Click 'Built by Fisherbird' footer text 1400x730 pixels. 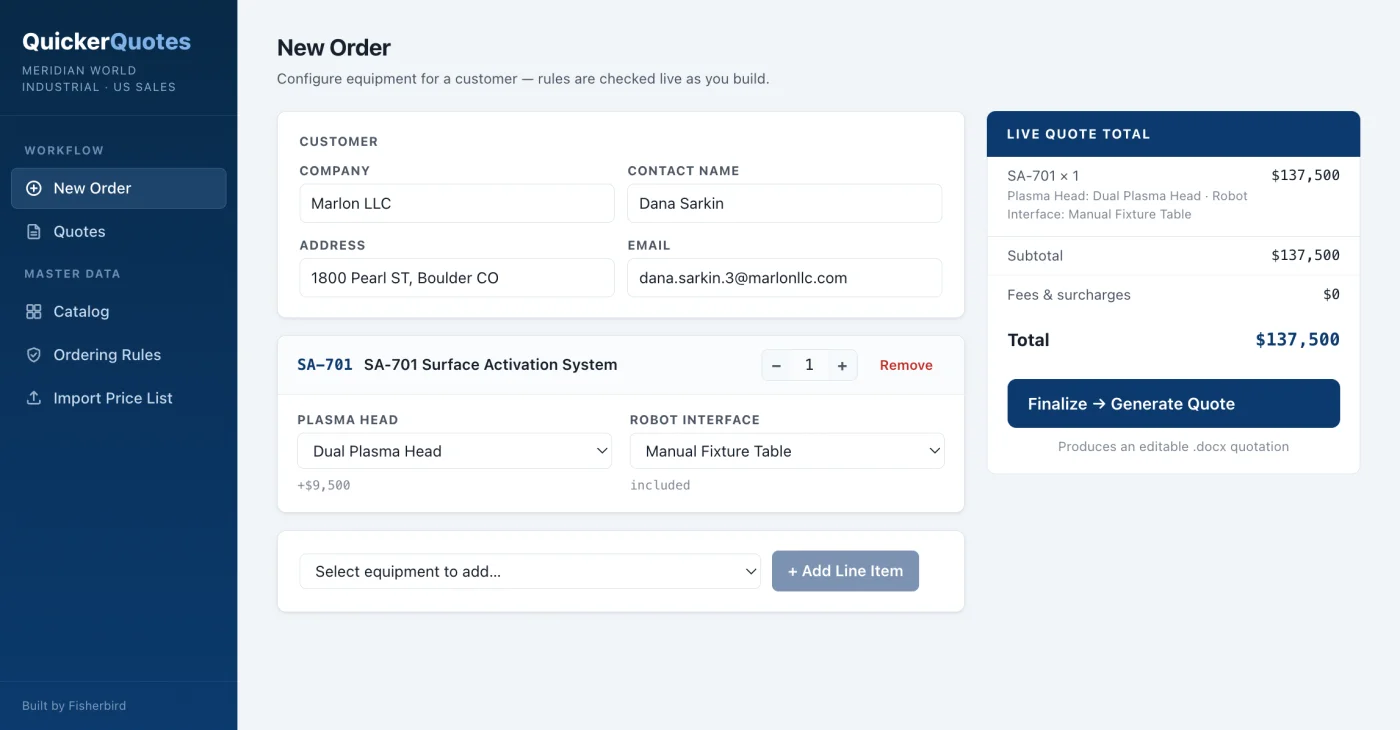[x=74, y=706]
